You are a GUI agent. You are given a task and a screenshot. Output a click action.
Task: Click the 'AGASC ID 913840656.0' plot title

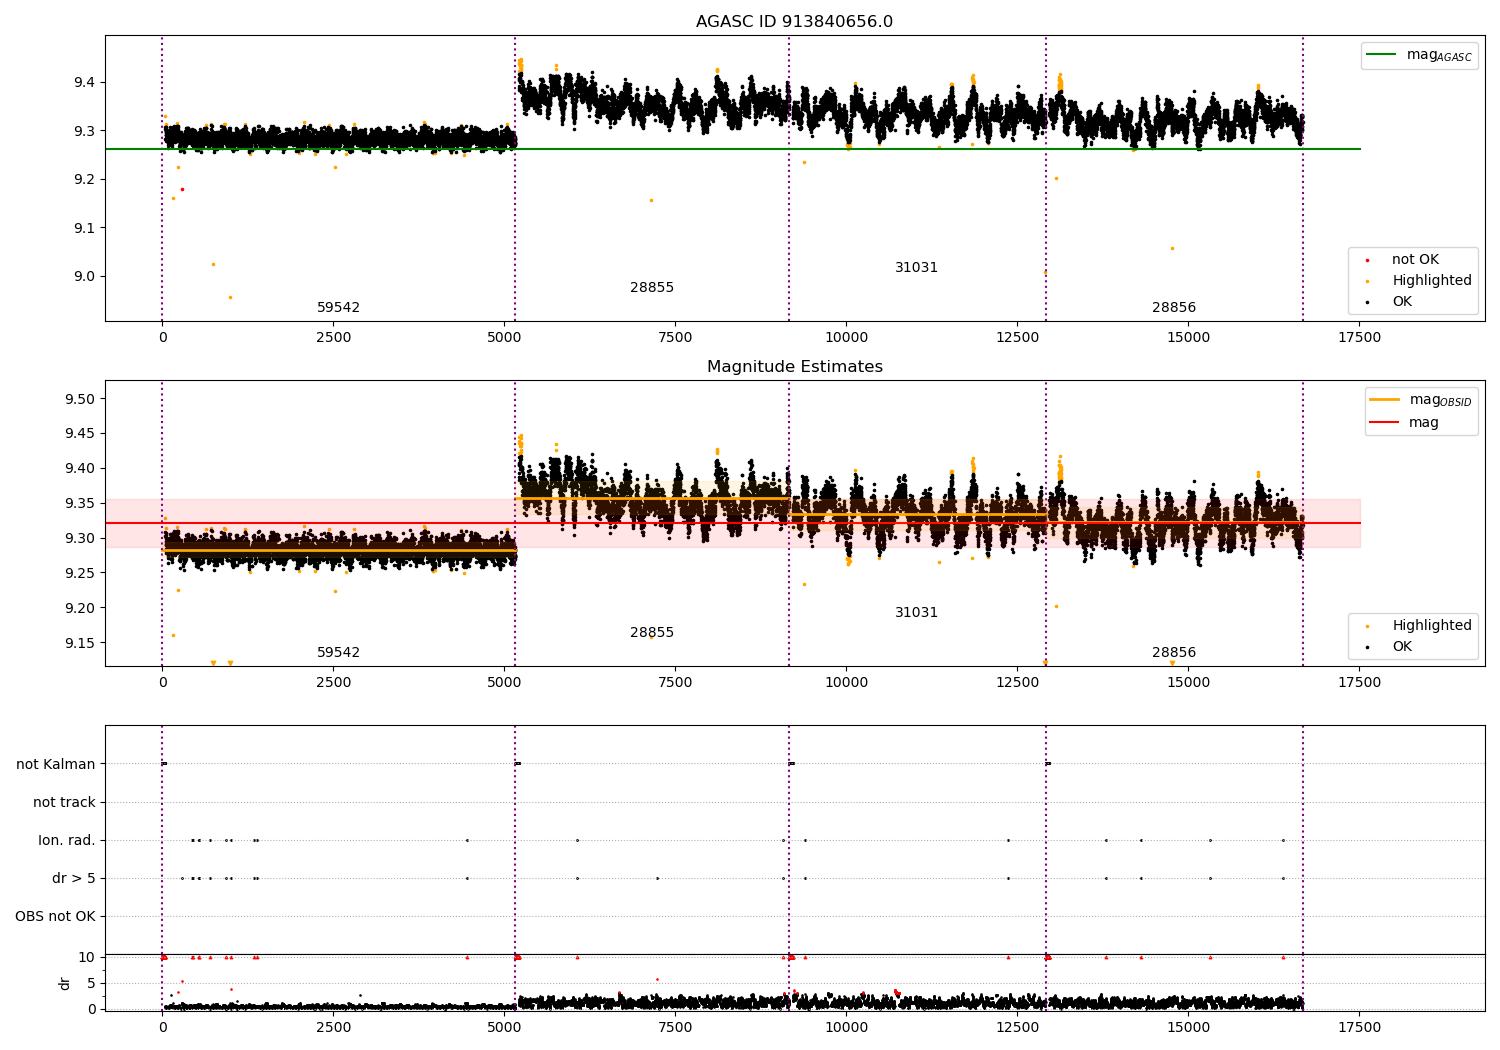pos(794,22)
